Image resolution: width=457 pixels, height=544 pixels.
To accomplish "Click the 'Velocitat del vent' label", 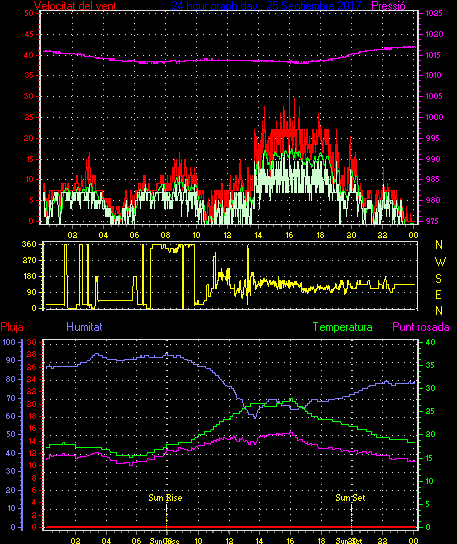I will (x=75, y=6).
